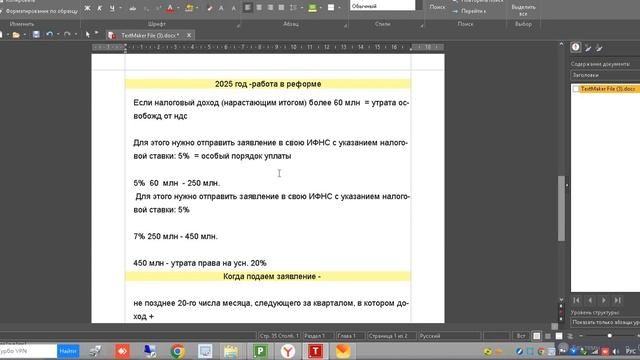Click the red font color A icon
The height and width of the screenshot is (360, 640).
point(170,8)
